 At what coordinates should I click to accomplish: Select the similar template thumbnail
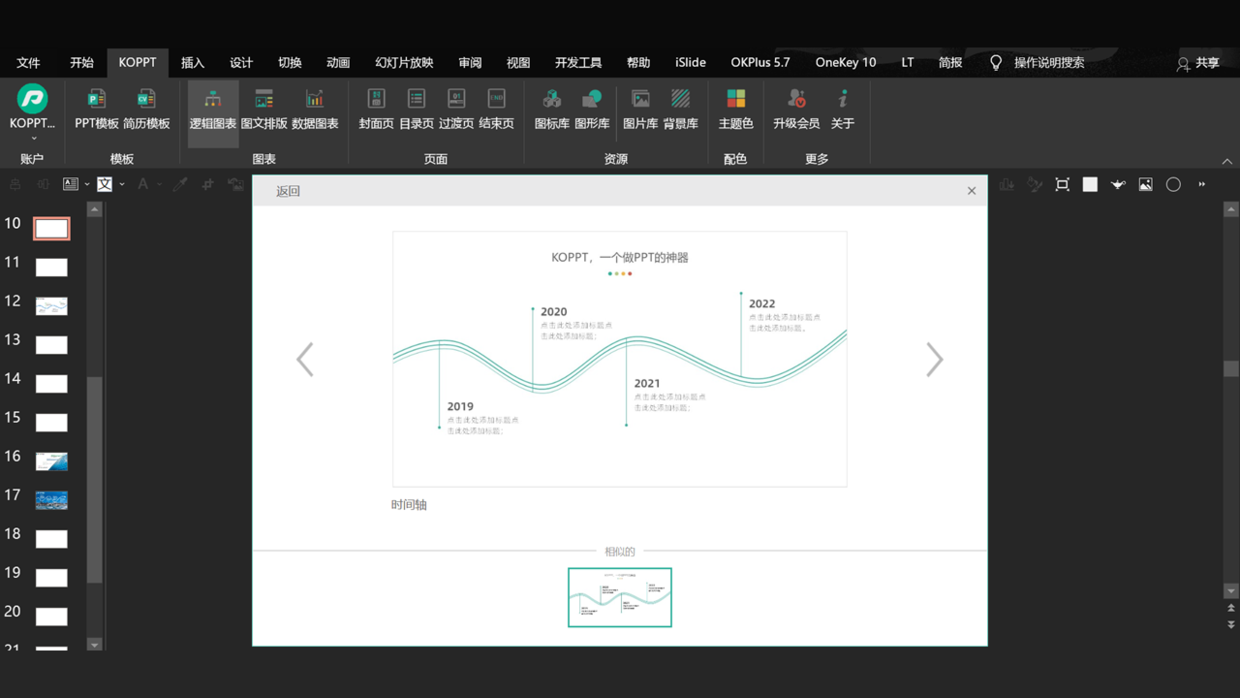click(620, 597)
